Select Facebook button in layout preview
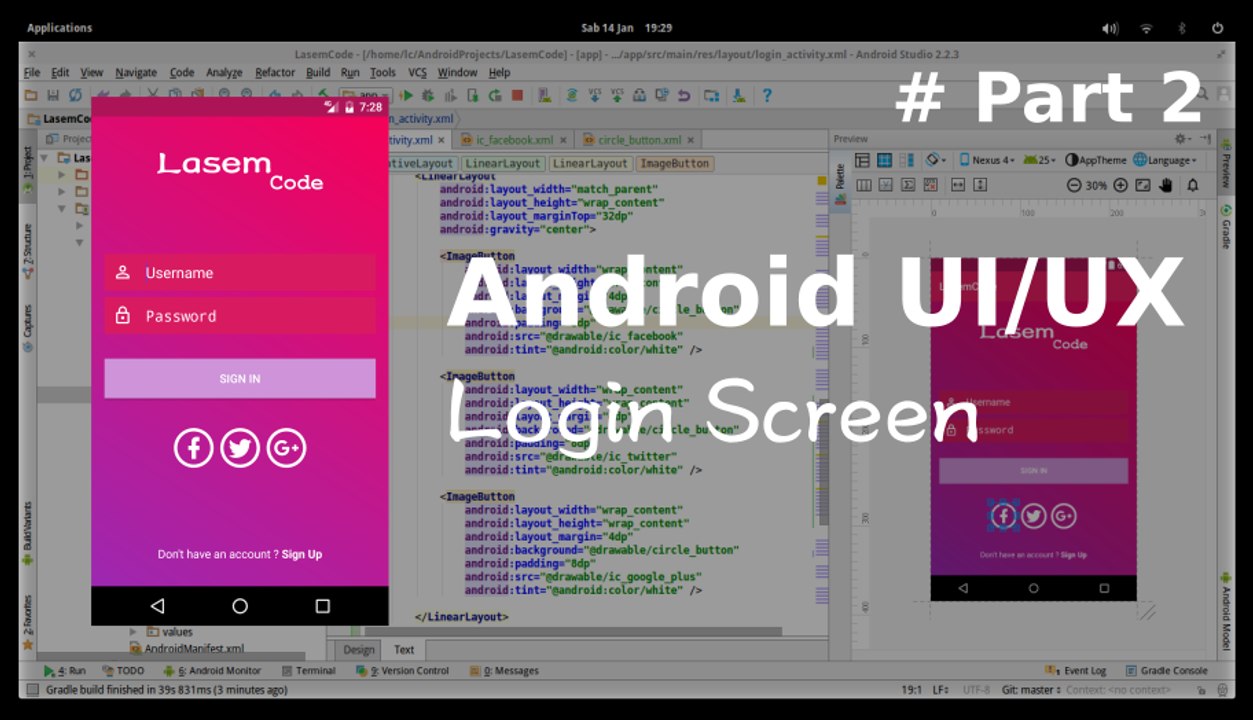Viewport: 1253px width, 720px height. 1003,516
